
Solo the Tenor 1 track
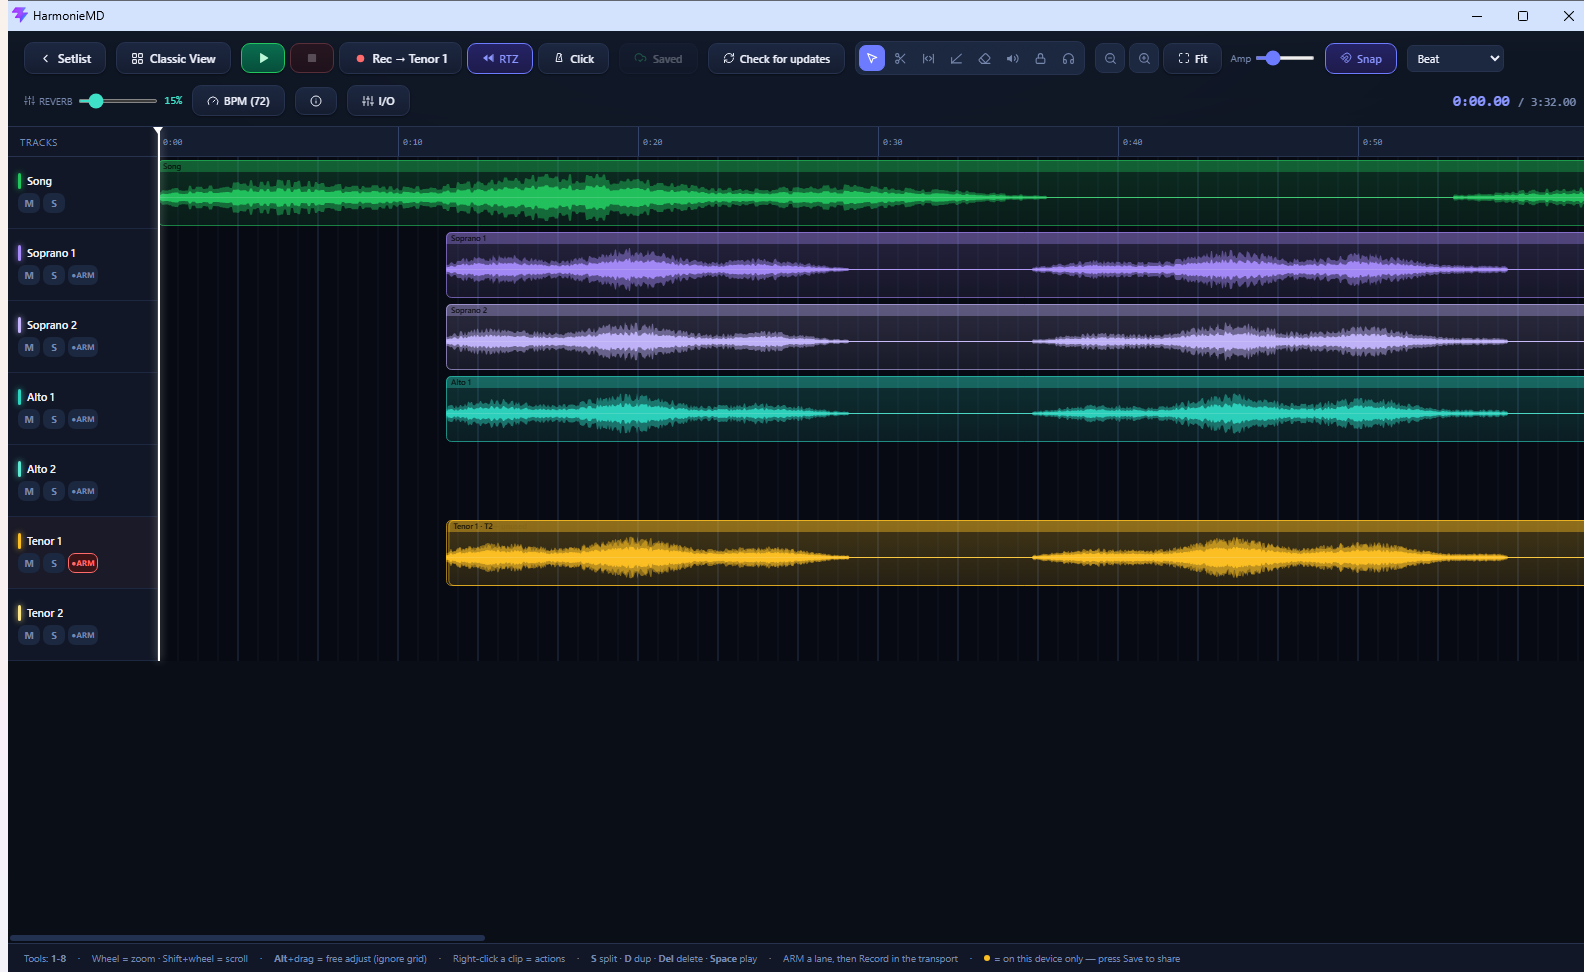click(54, 563)
